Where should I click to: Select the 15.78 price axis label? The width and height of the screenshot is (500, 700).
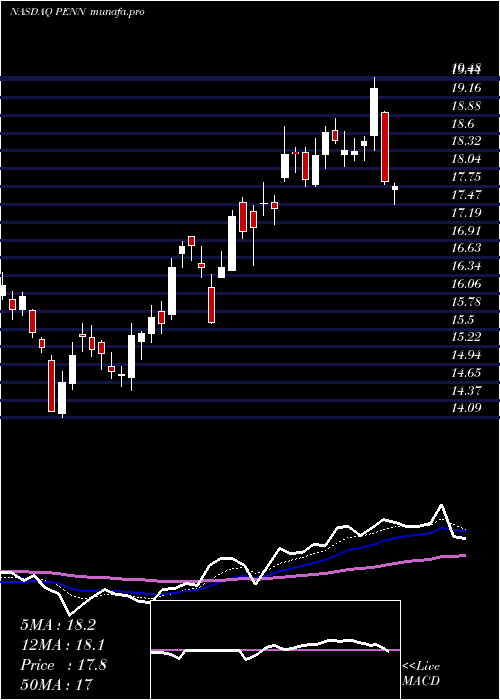point(466,302)
